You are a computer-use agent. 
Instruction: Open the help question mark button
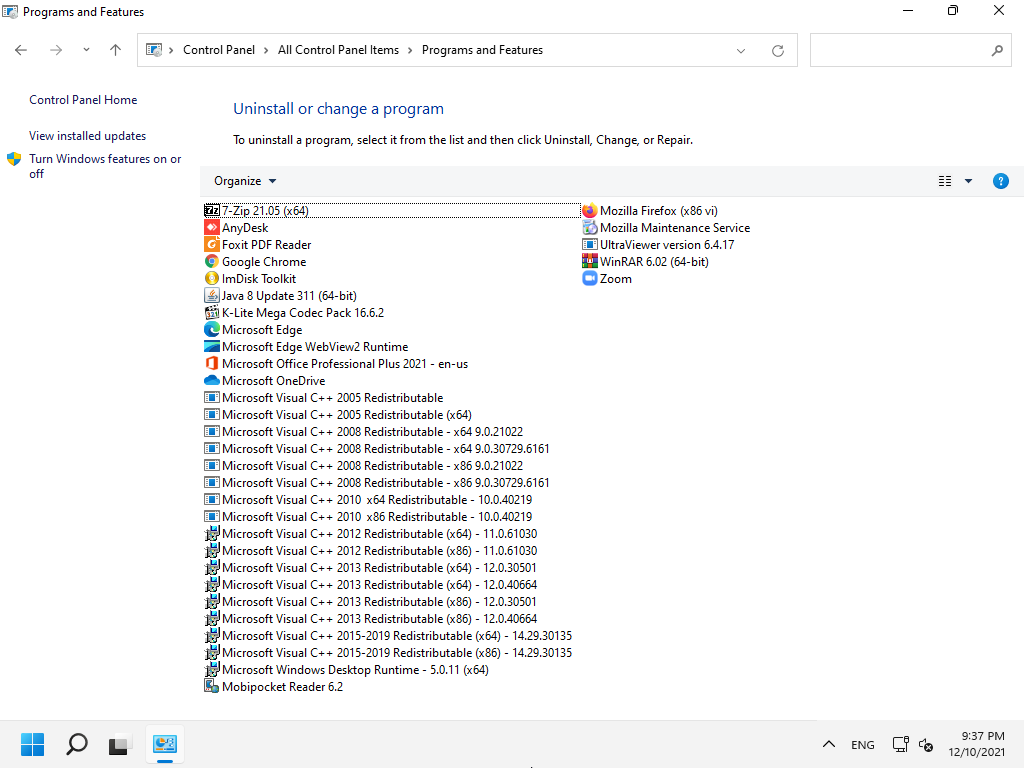click(1000, 181)
